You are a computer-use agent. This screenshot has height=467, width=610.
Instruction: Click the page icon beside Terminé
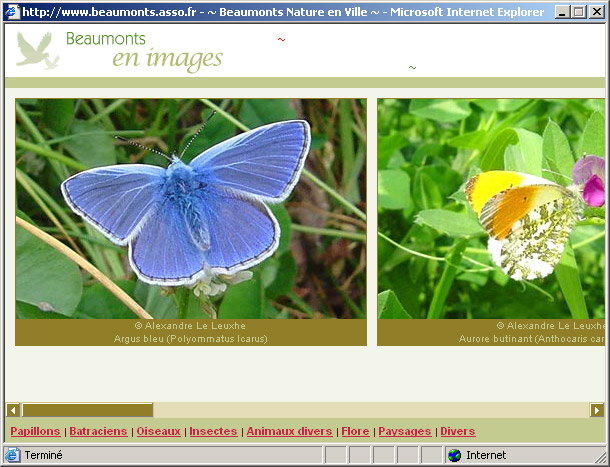(13, 455)
